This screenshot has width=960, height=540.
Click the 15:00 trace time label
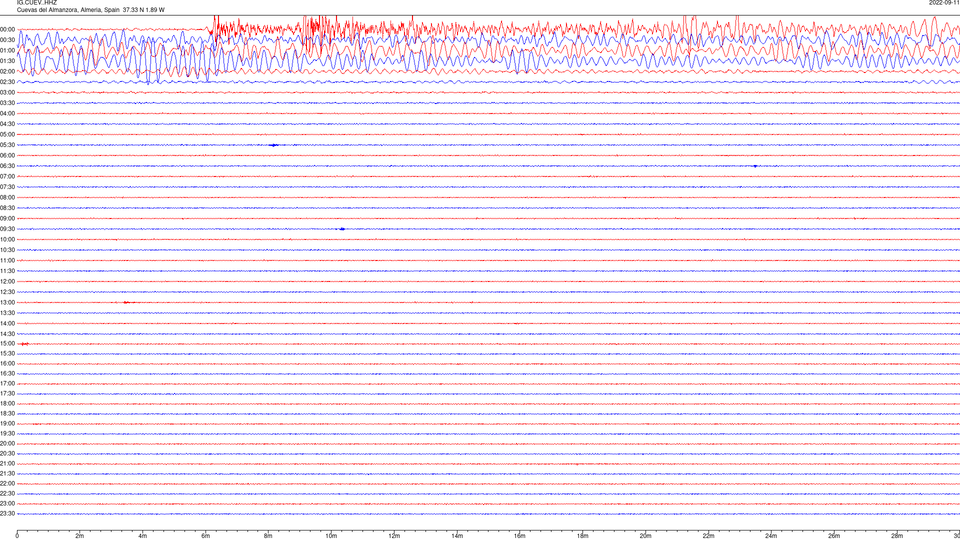7,344
